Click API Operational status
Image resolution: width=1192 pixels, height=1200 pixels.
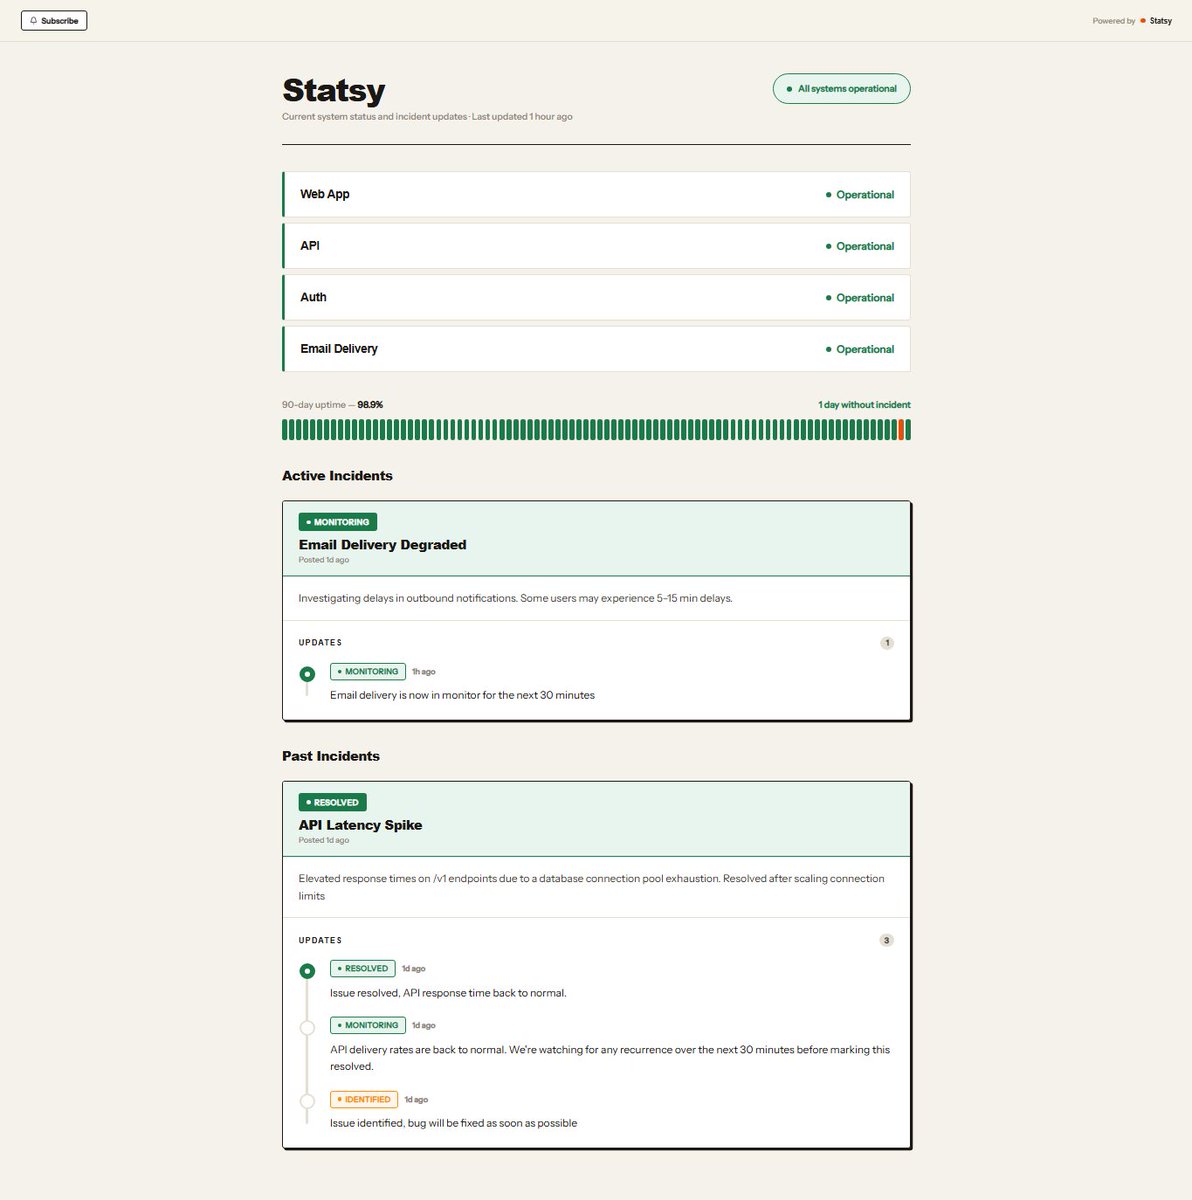(x=859, y=246)
